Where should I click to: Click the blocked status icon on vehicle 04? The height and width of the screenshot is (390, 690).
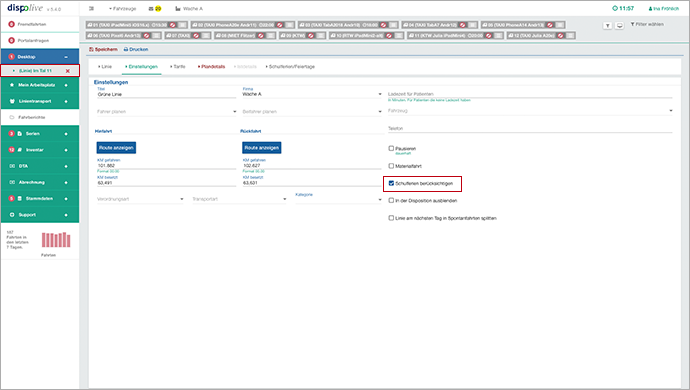point(462,25)
